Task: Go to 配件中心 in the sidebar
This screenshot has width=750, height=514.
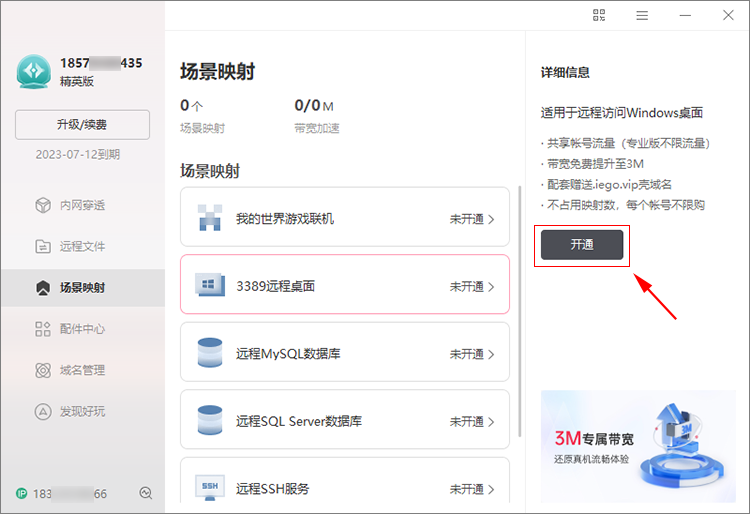Action: 82,328
